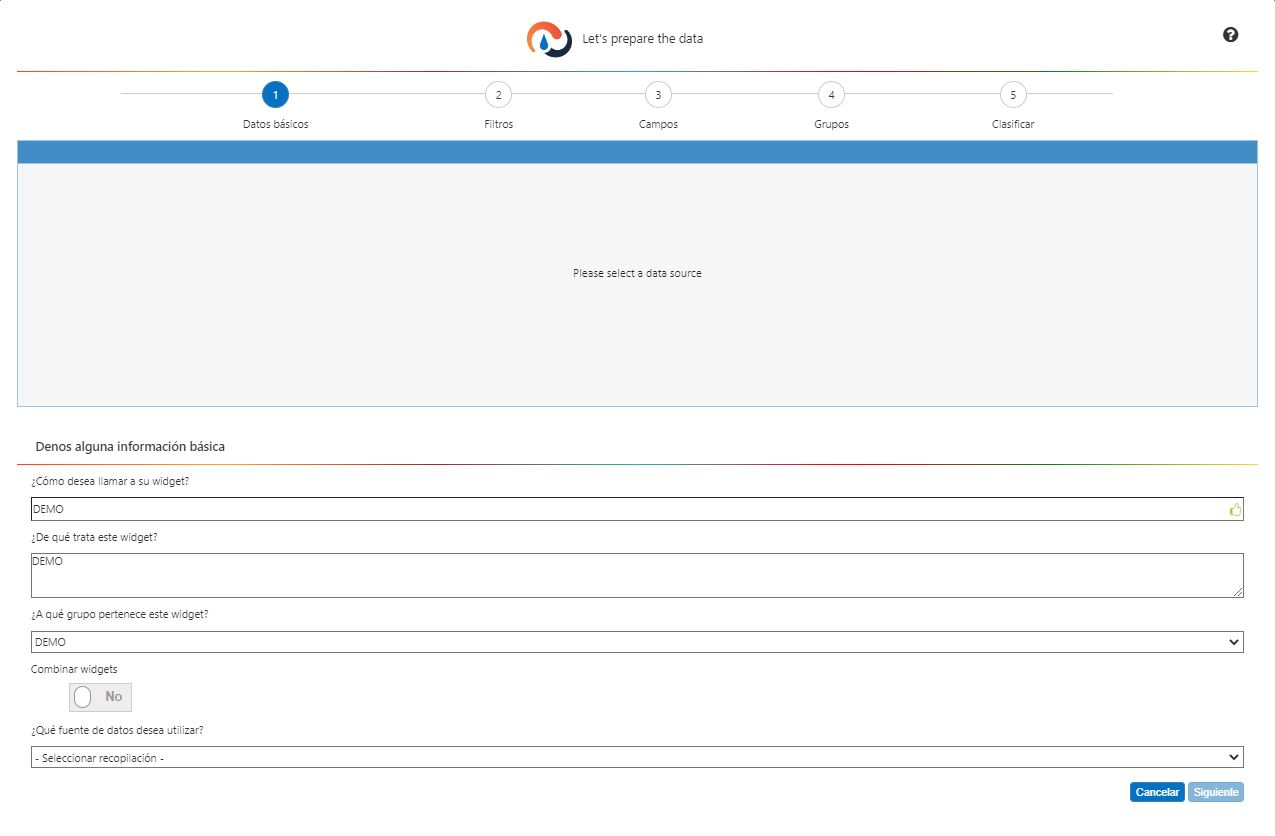Grab the description textarea resize handle
The width and height of the screenshot is (1275, 836).
click(x=1239, y=593)
